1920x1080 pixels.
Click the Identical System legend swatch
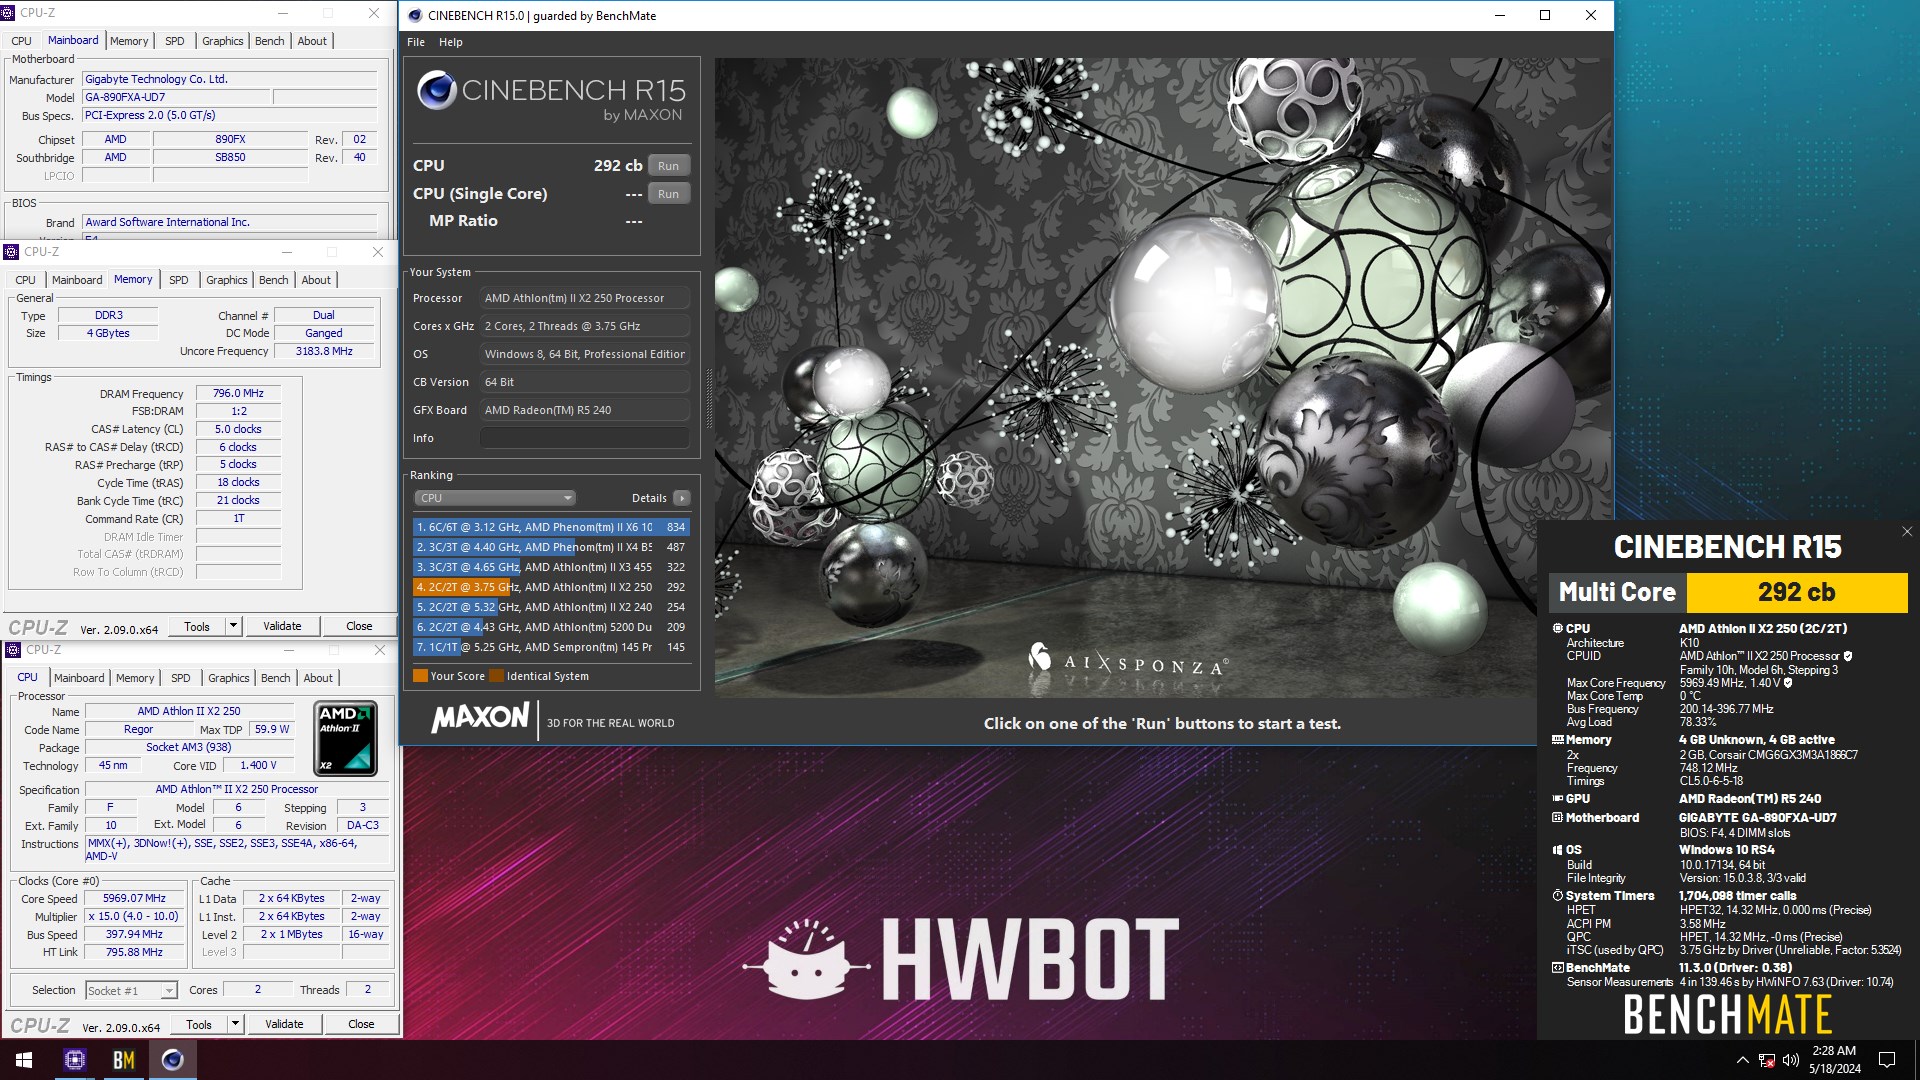click(496, 676)
